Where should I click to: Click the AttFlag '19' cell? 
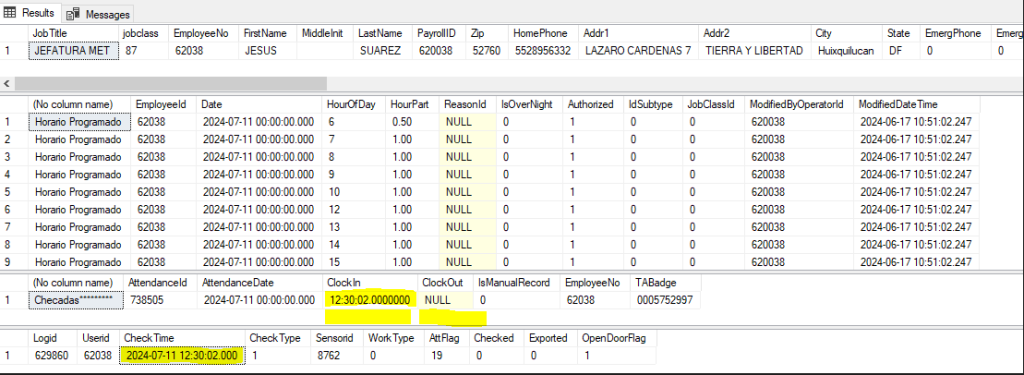(447, 355)
